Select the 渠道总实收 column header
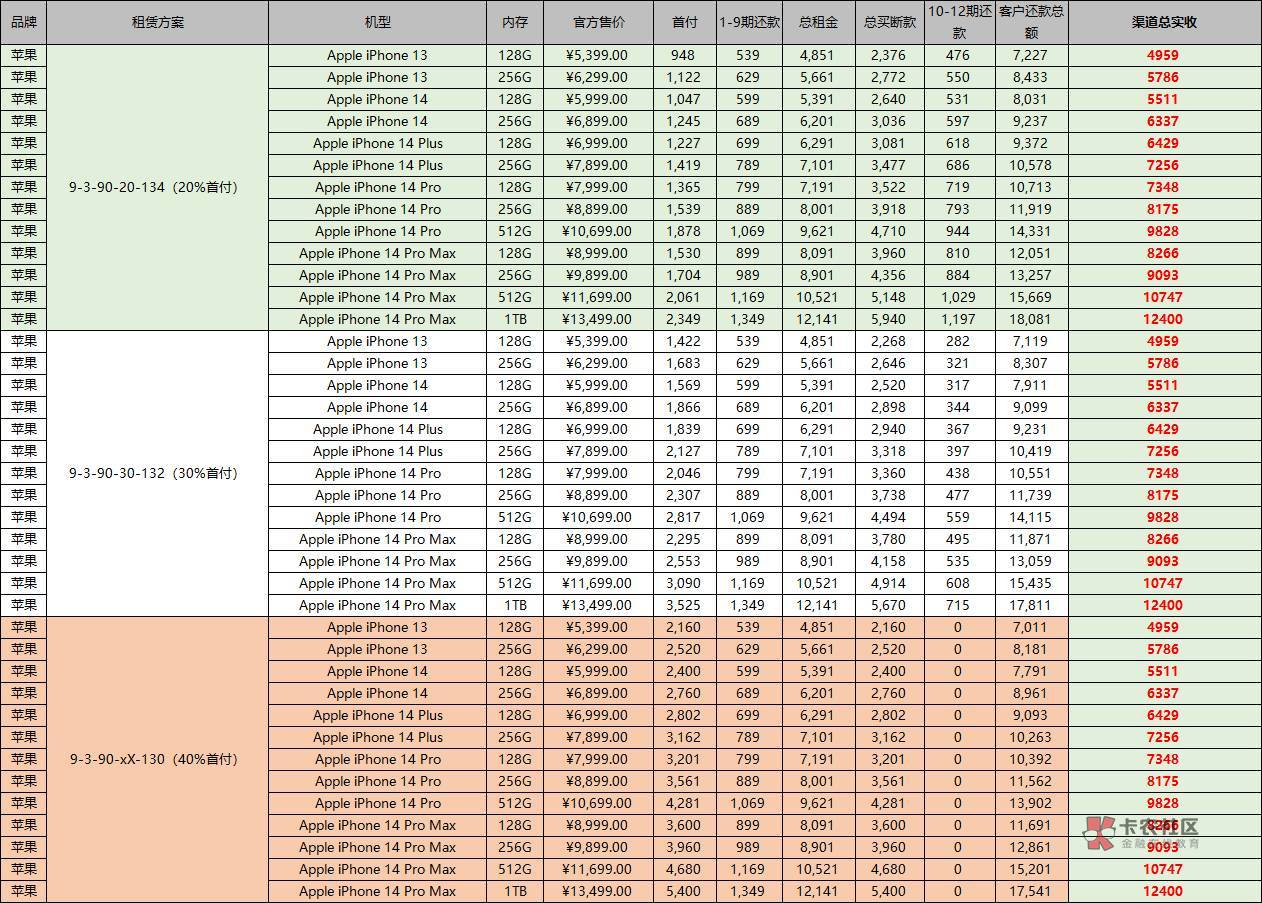 click(1164, 22)
